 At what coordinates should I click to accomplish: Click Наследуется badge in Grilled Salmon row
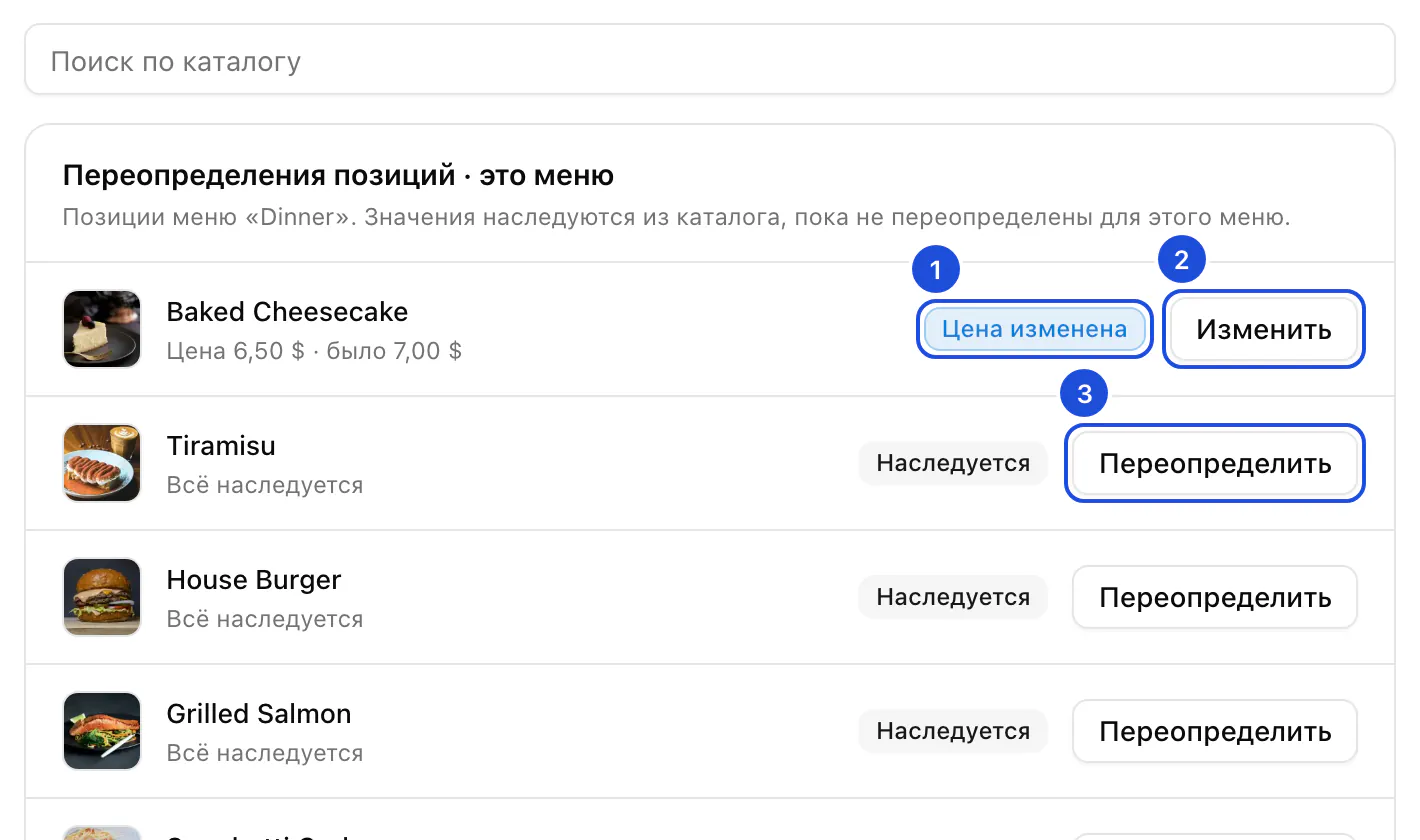point(953,731)
